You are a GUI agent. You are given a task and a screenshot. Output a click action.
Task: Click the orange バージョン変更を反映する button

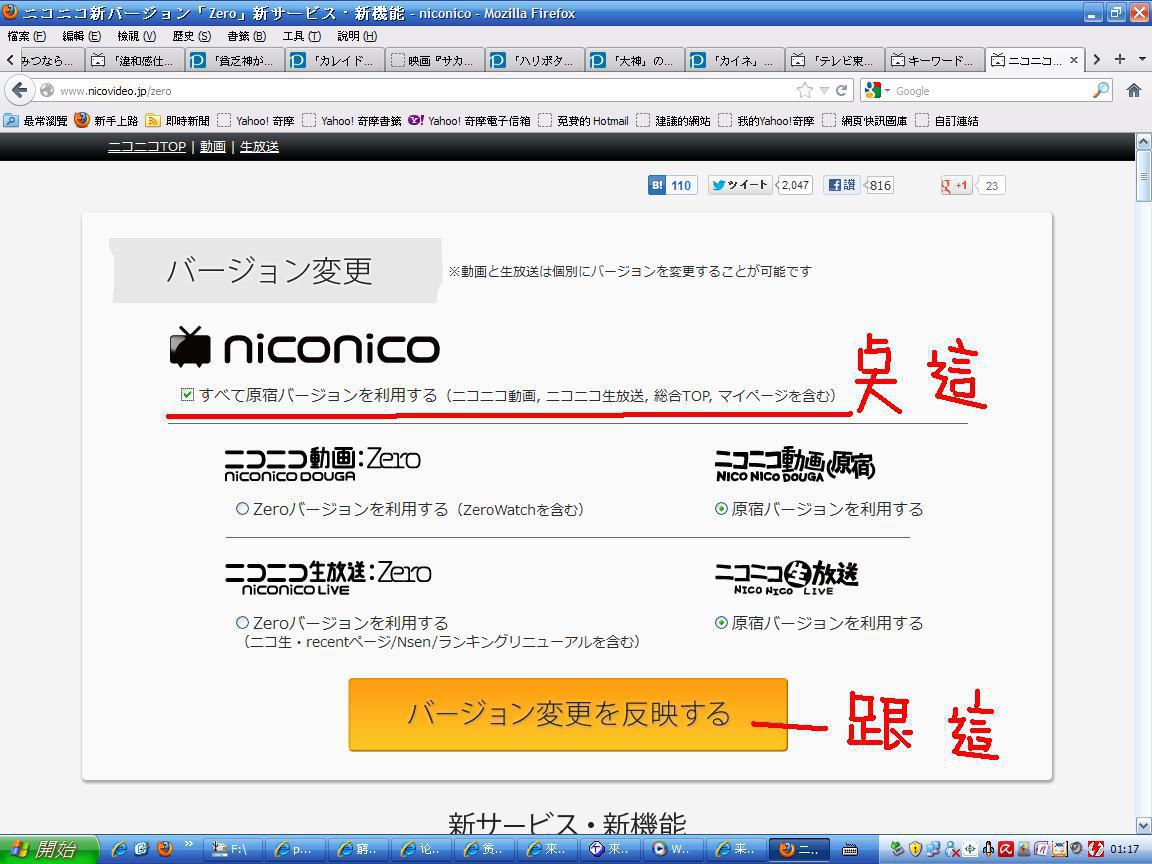point(567,714)
